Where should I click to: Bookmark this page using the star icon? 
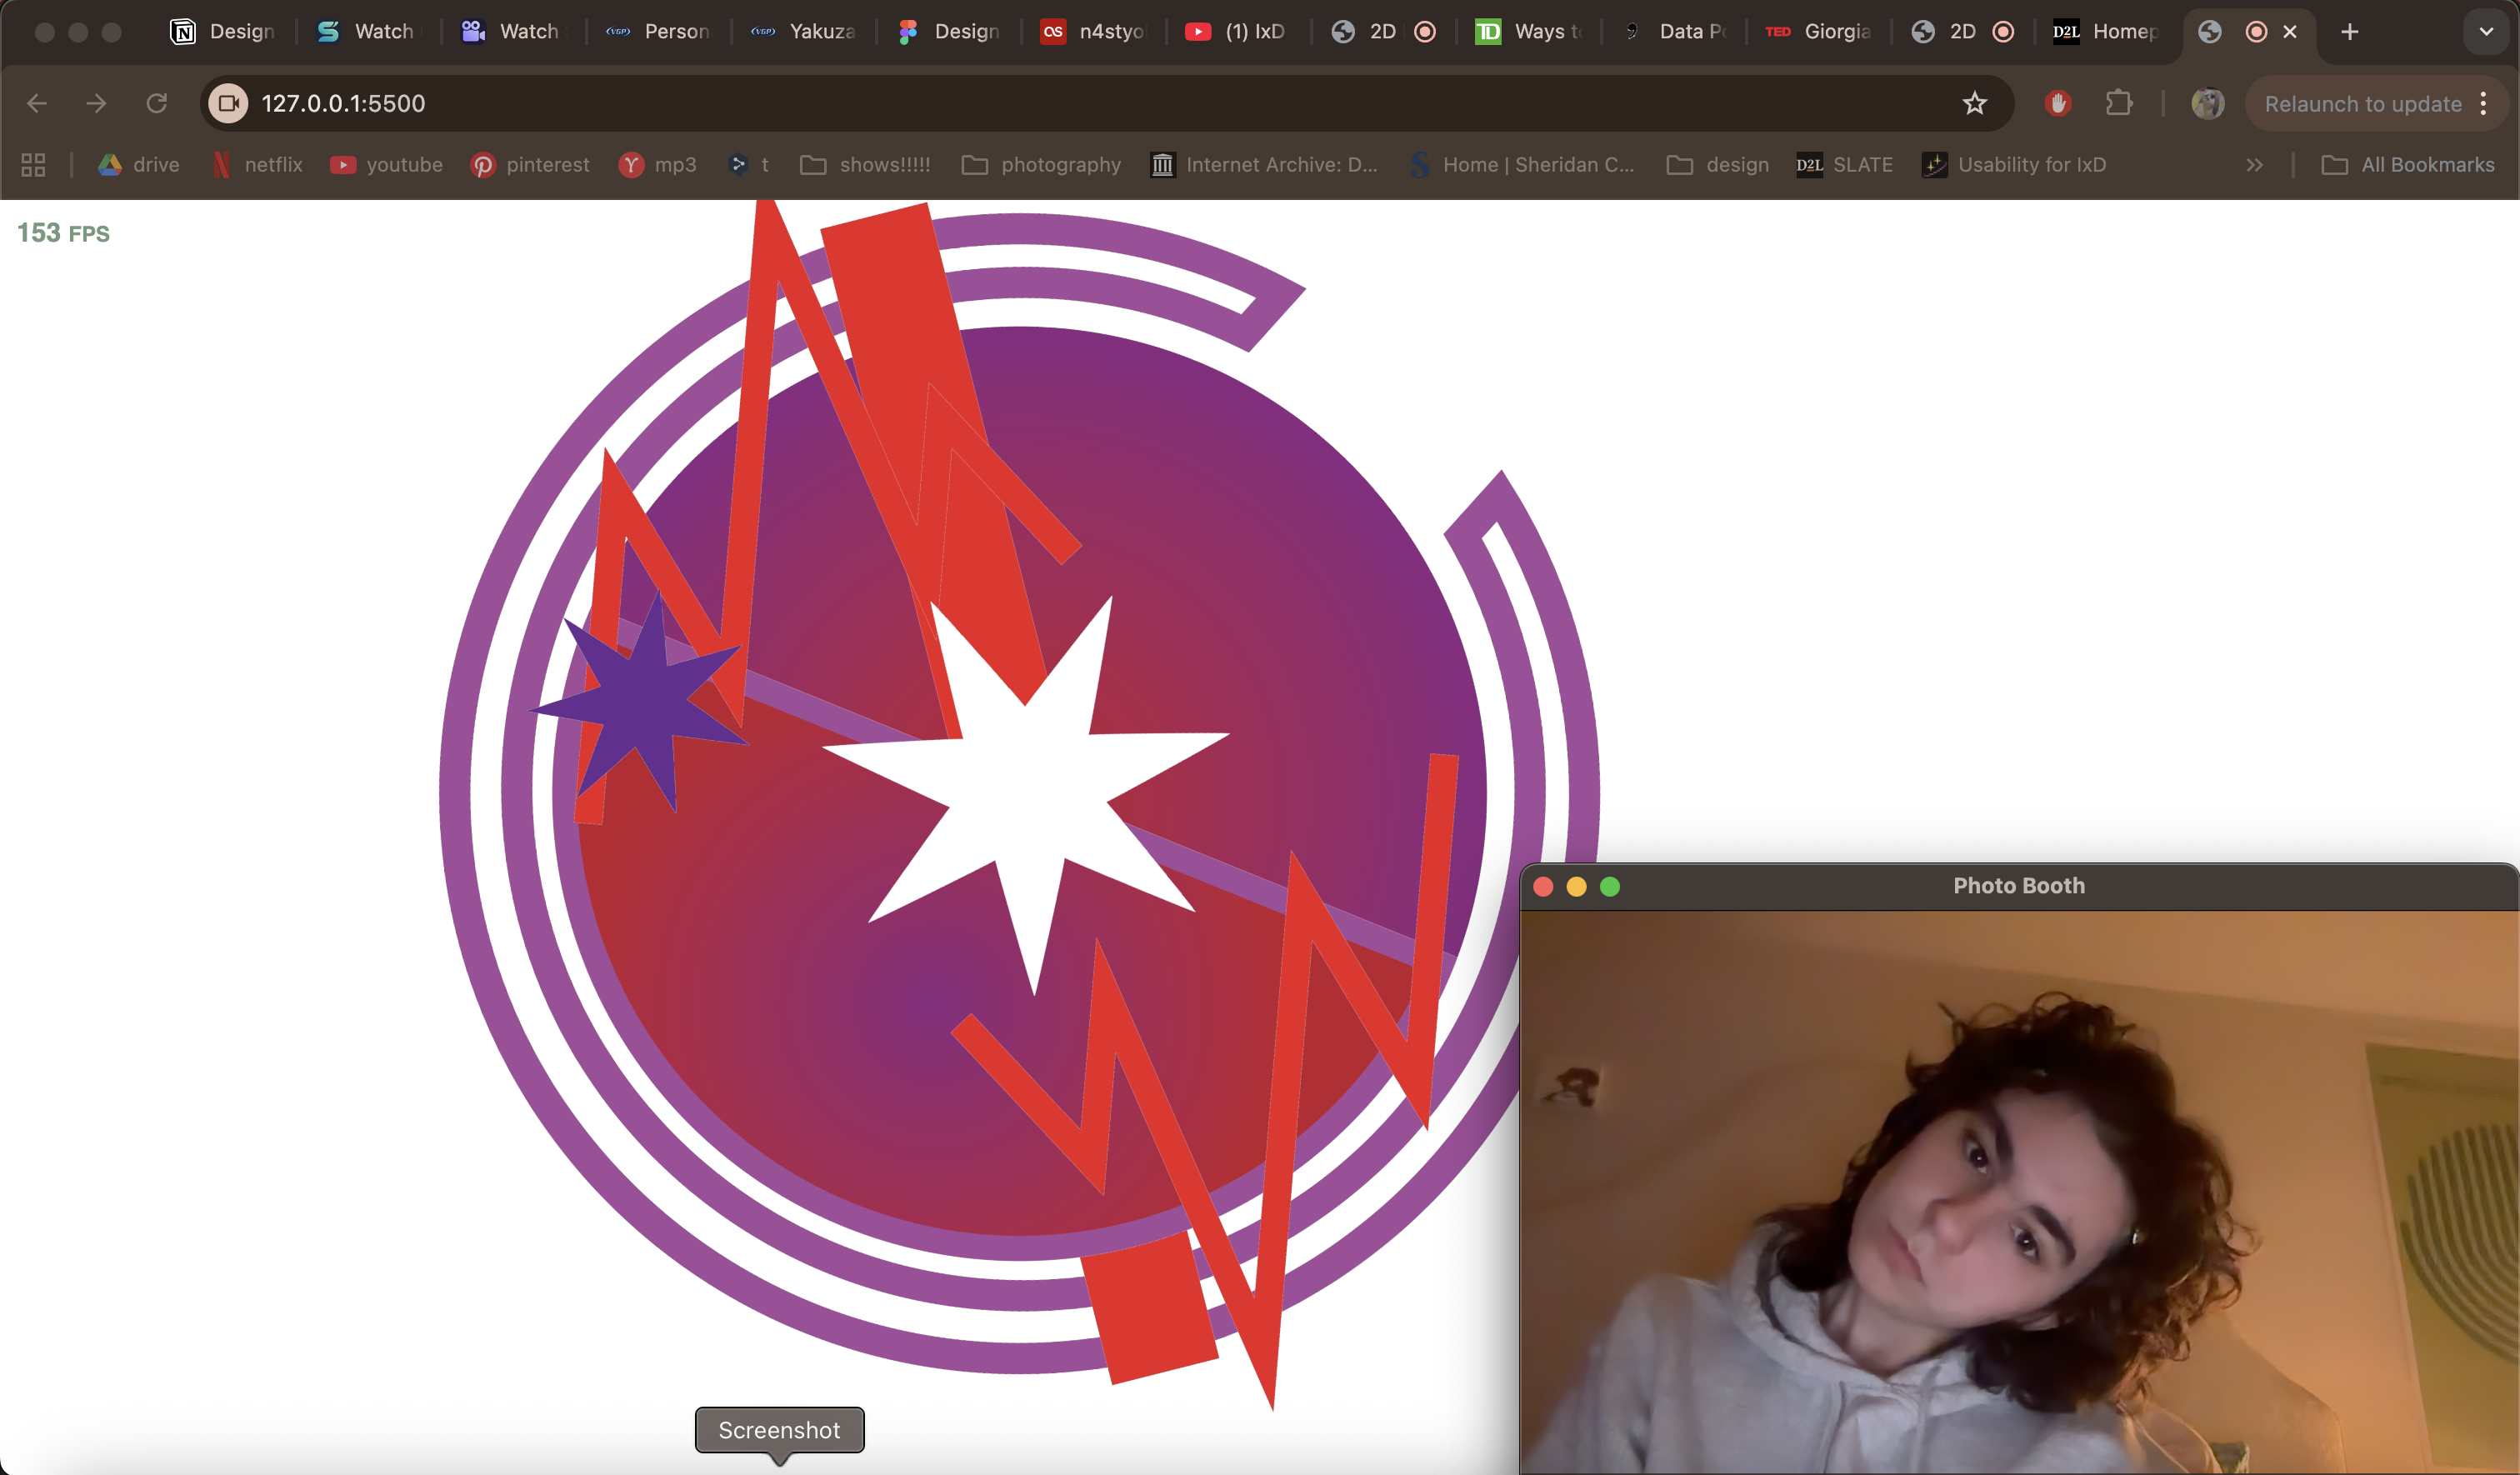click(1975, 103)
